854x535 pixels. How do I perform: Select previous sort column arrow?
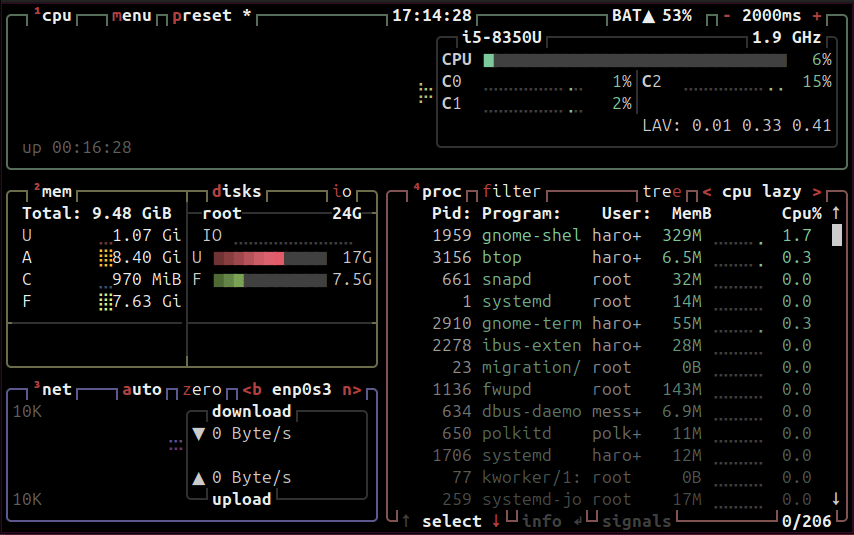[707, 192]
